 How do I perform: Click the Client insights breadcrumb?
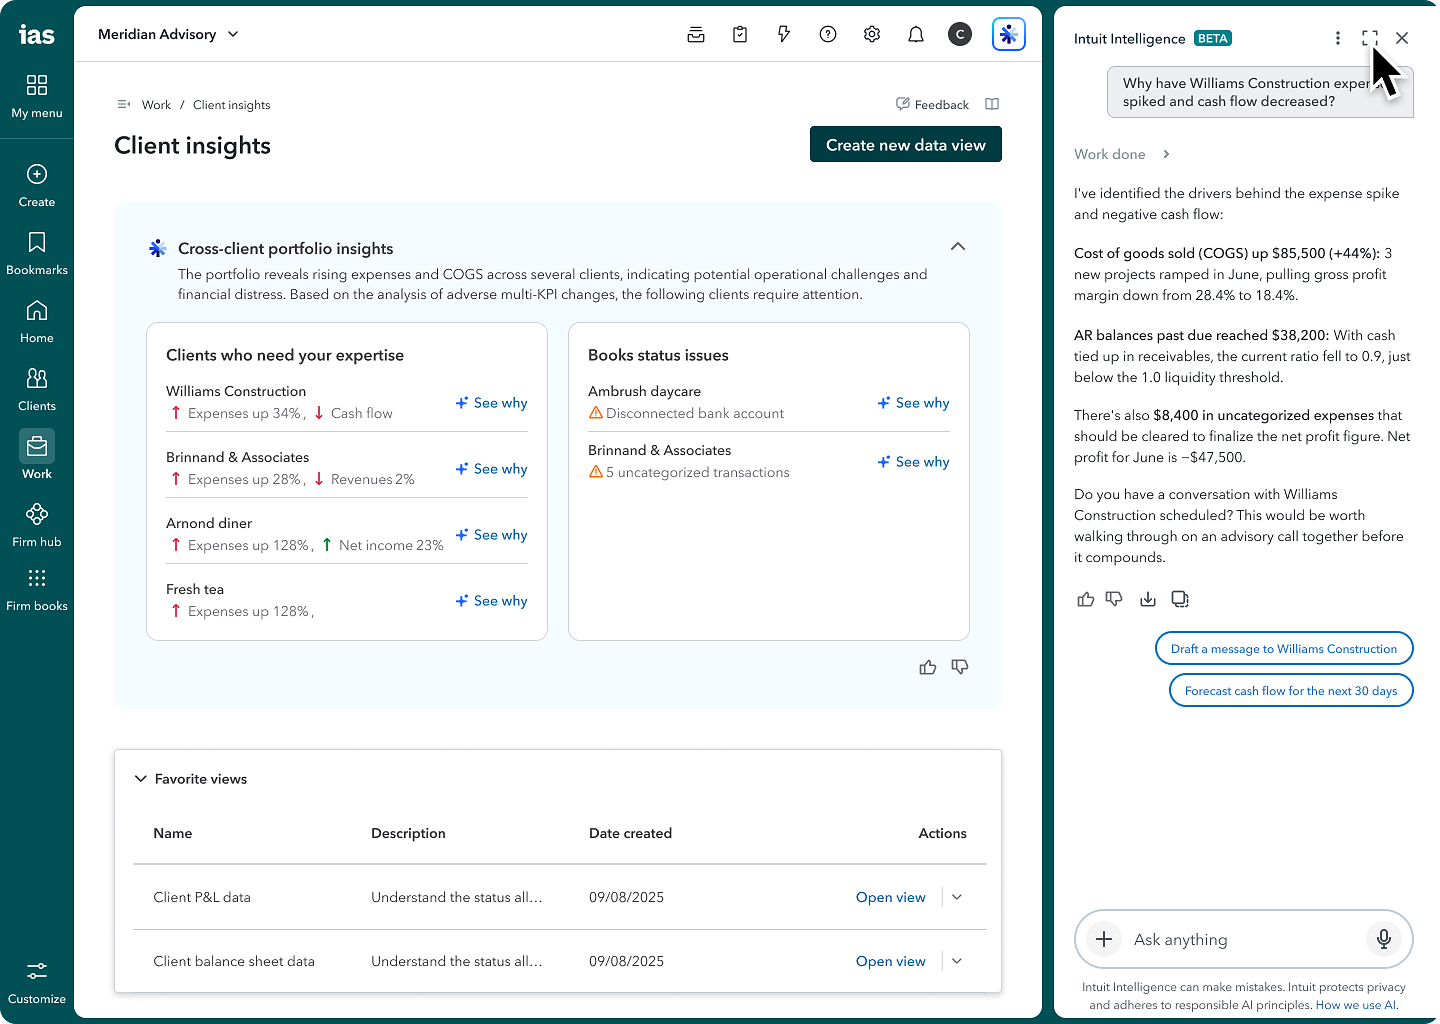click(231, 105)
